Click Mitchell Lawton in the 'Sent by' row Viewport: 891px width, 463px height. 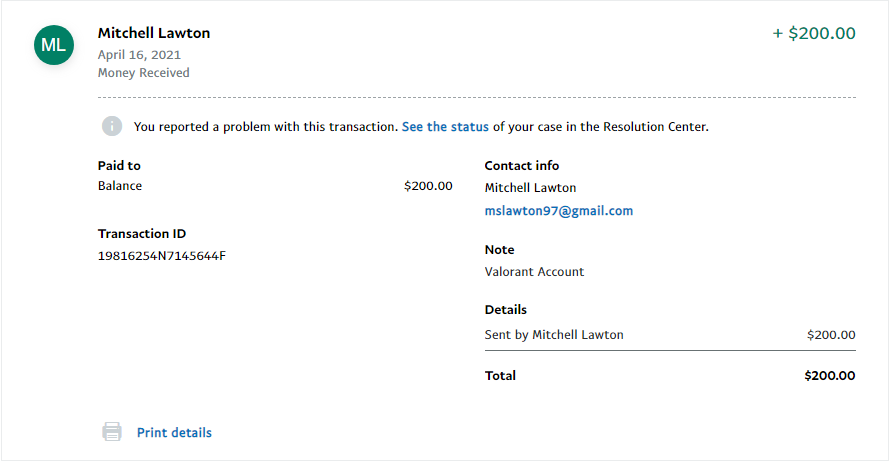pyautogui.click(x=577, y=335)
